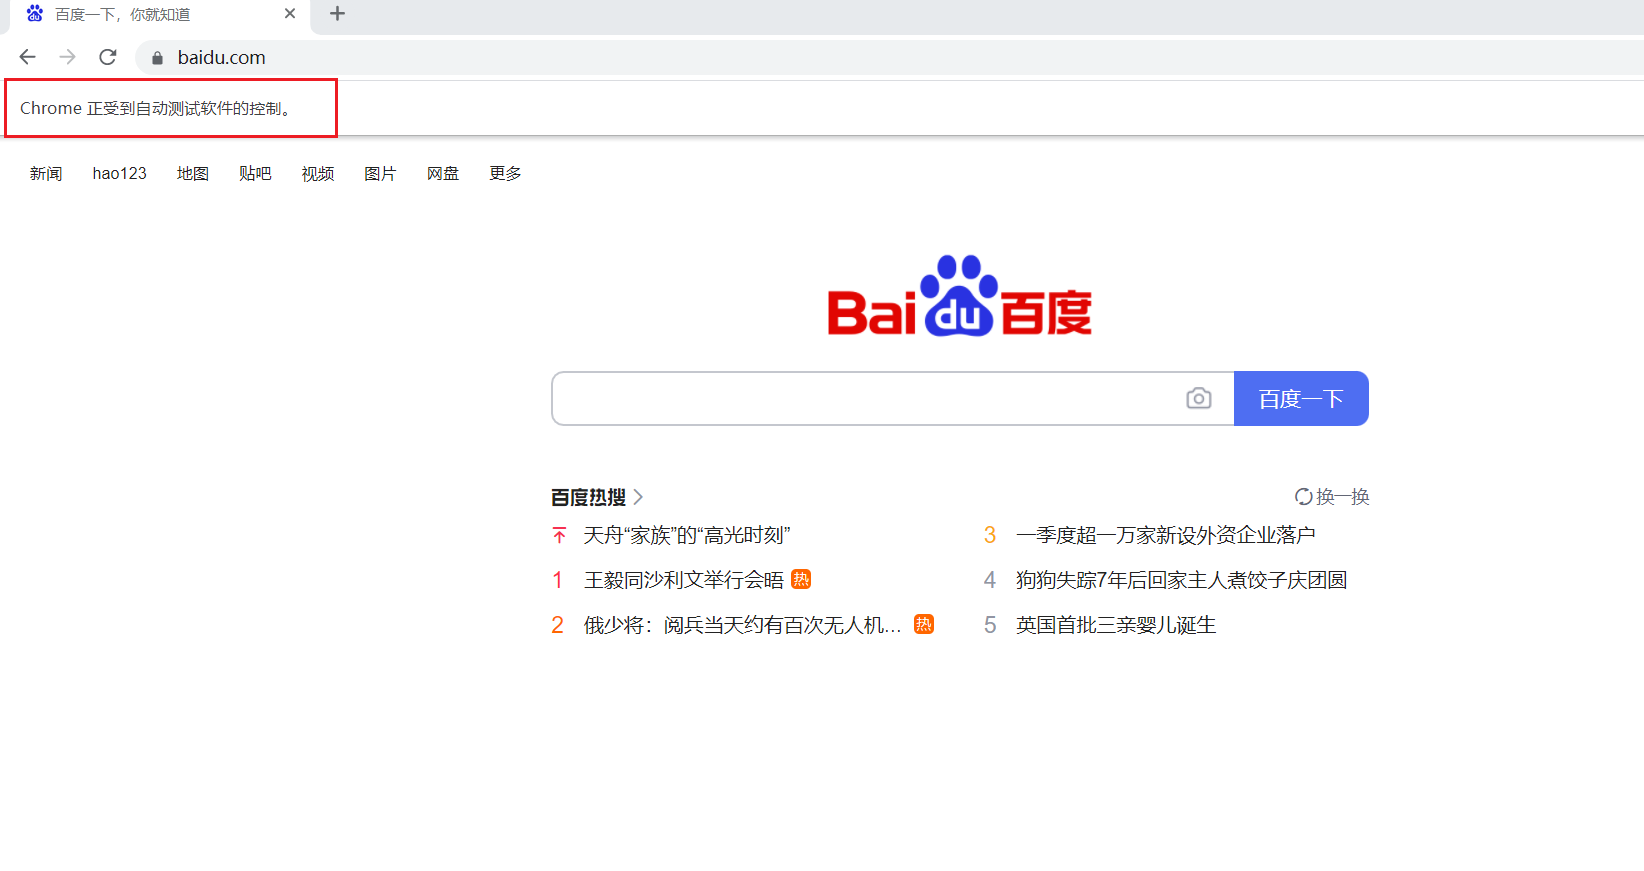Open a new tab with the plus icon
The image size is (1644, 871).
click(337, 14)
